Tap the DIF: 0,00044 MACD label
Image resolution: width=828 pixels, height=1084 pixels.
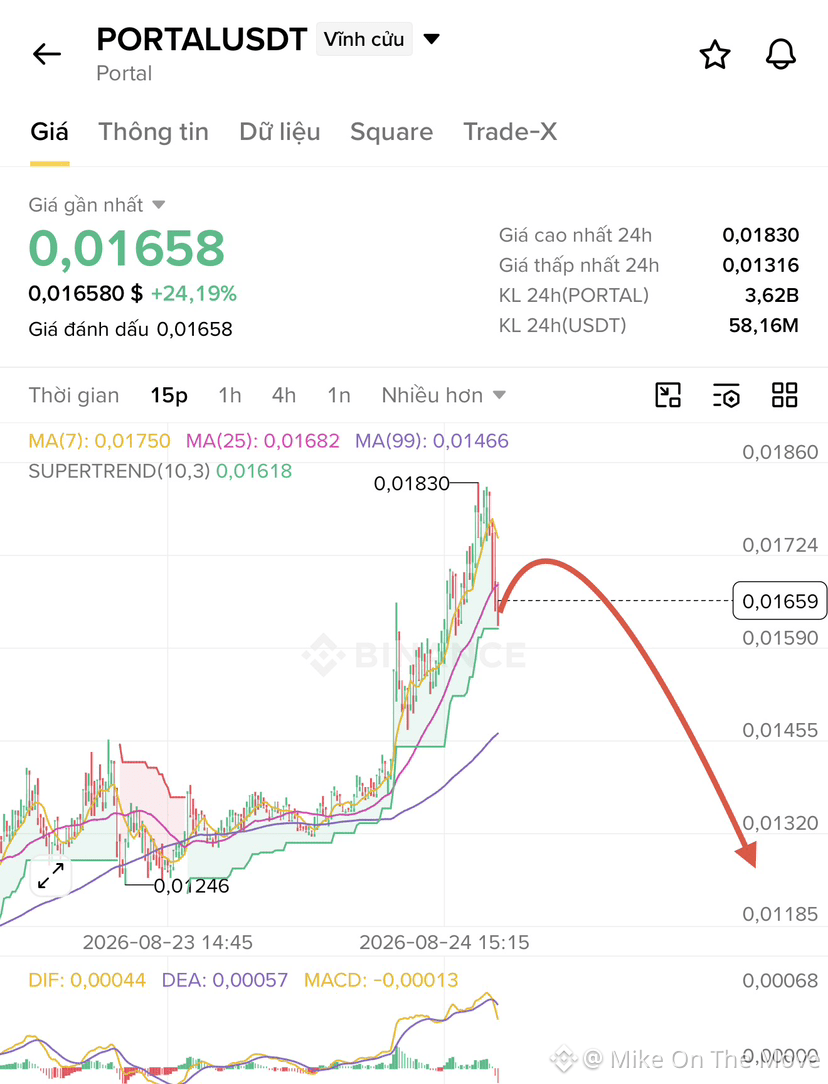pos(87,980)
